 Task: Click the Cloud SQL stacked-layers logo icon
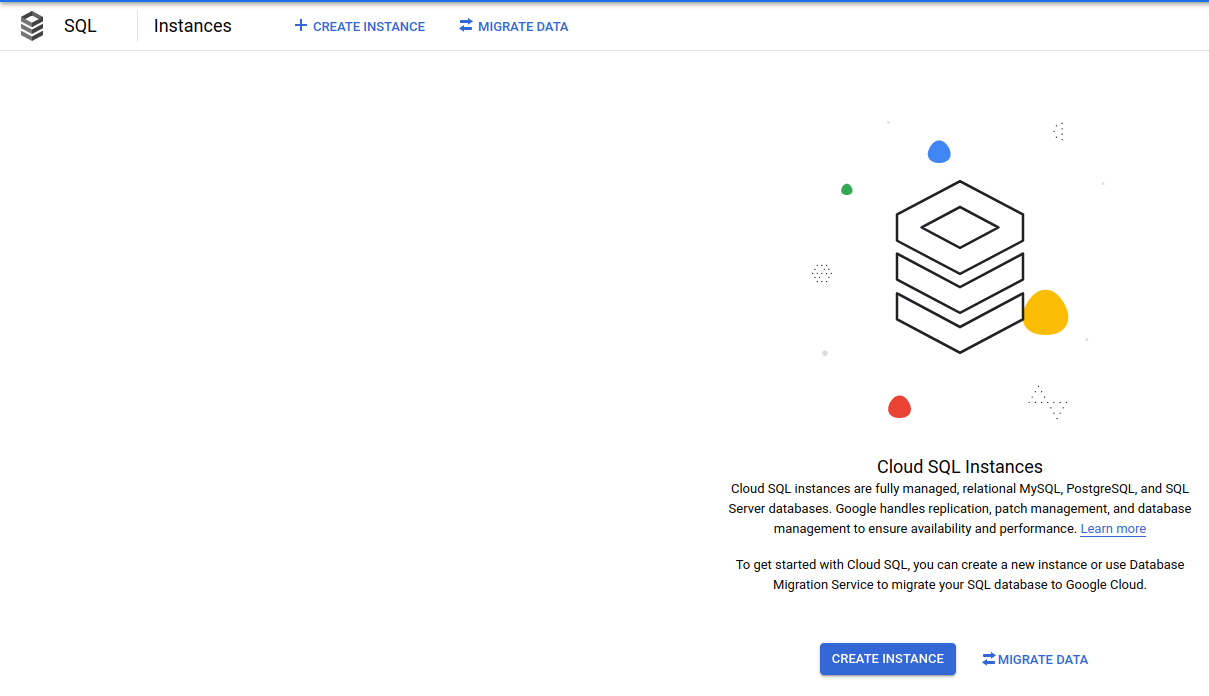coord(33,25)
